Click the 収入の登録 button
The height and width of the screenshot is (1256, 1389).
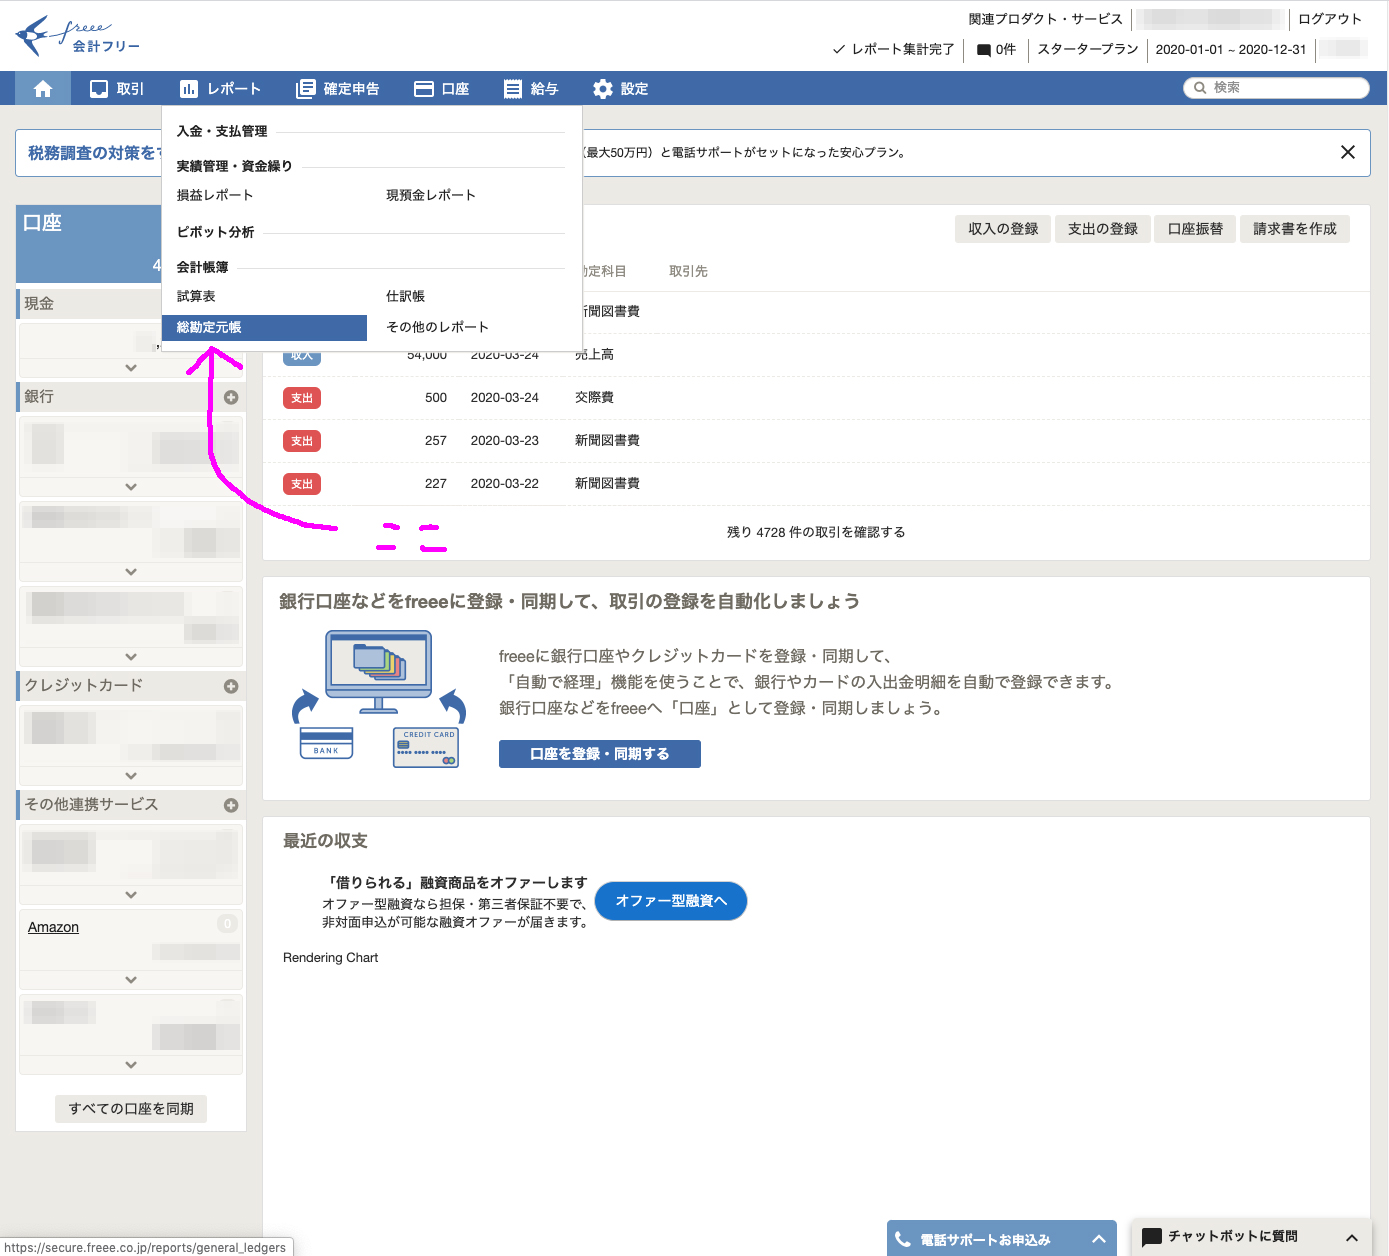(1003, 229)
